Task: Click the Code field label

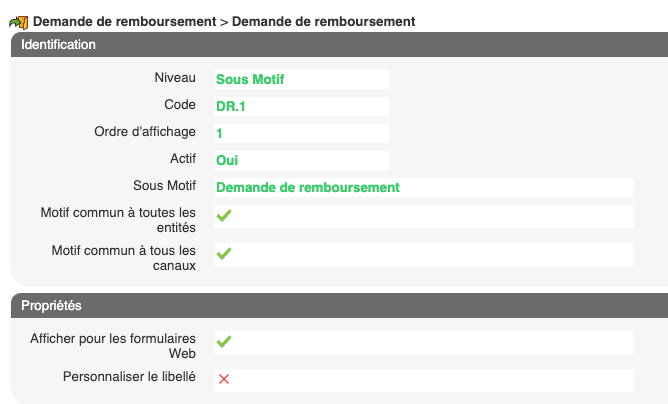Action: tap(180, 105)
